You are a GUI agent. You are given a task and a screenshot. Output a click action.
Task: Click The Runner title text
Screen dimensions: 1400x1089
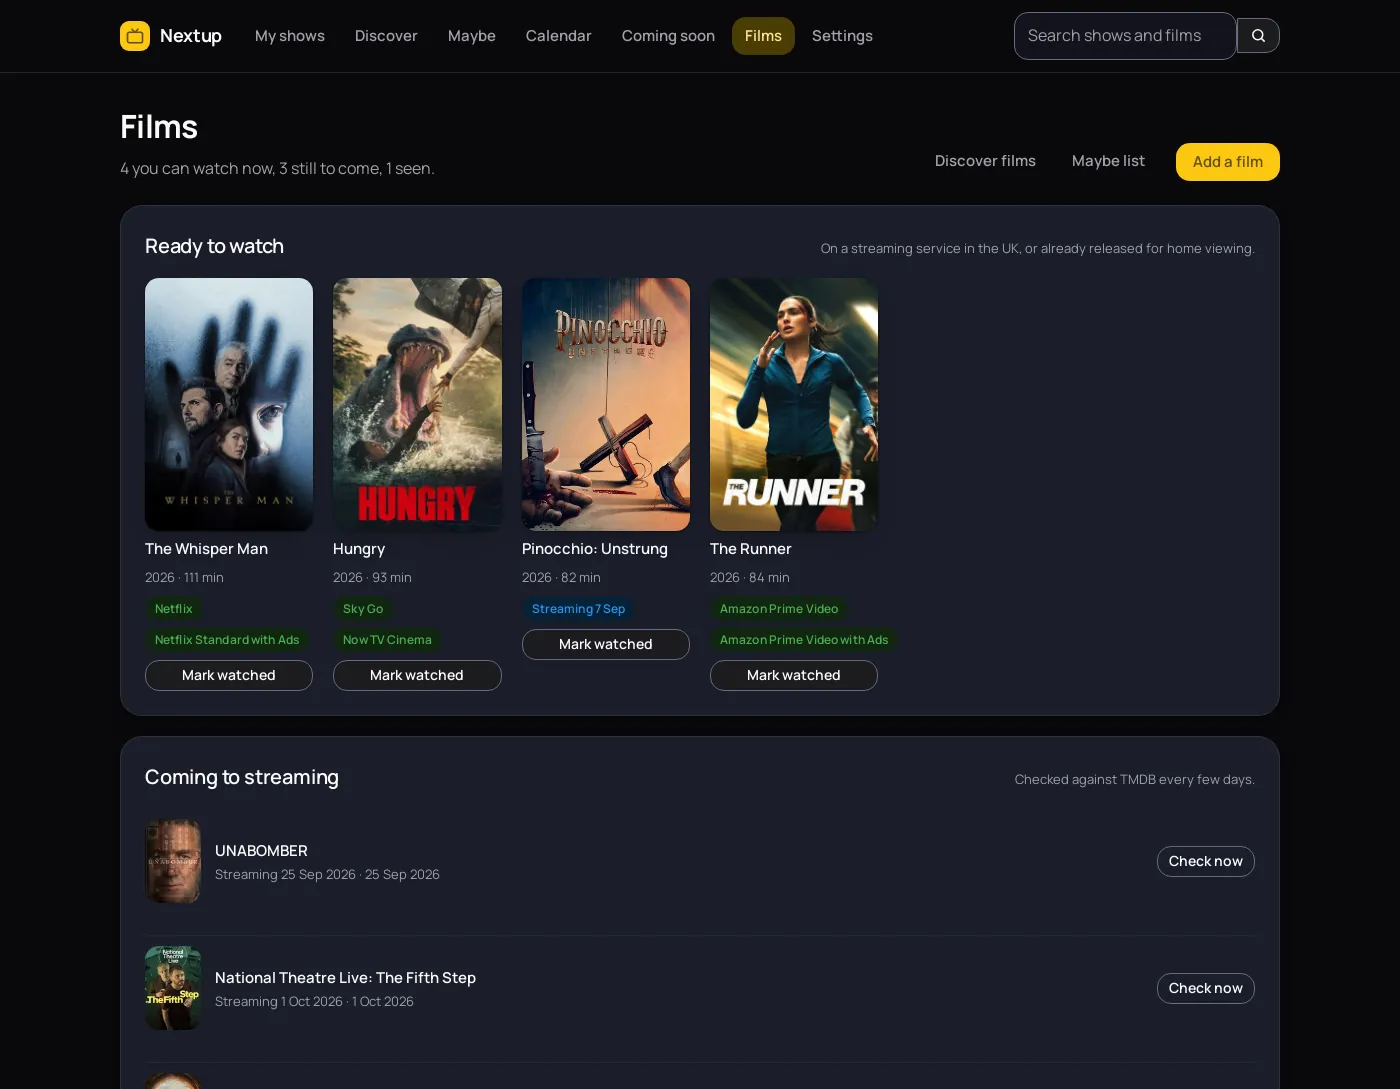pos(750,549)
